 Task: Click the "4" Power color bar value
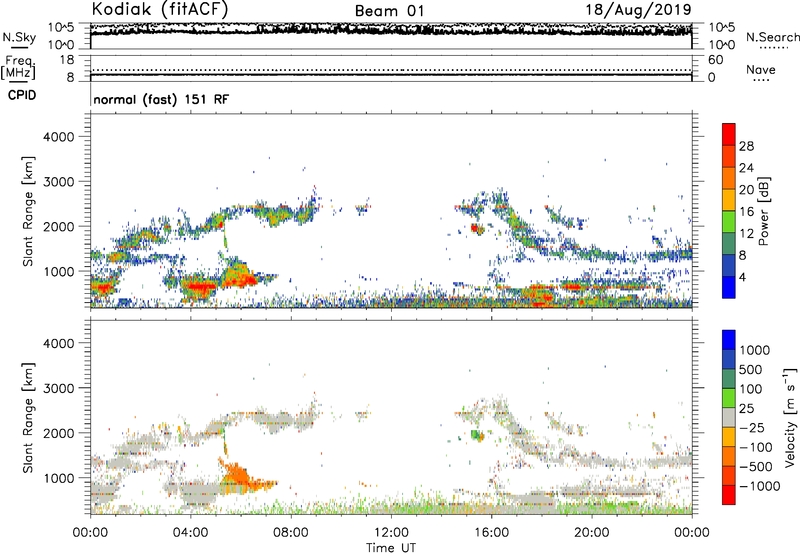click(743, 278)
